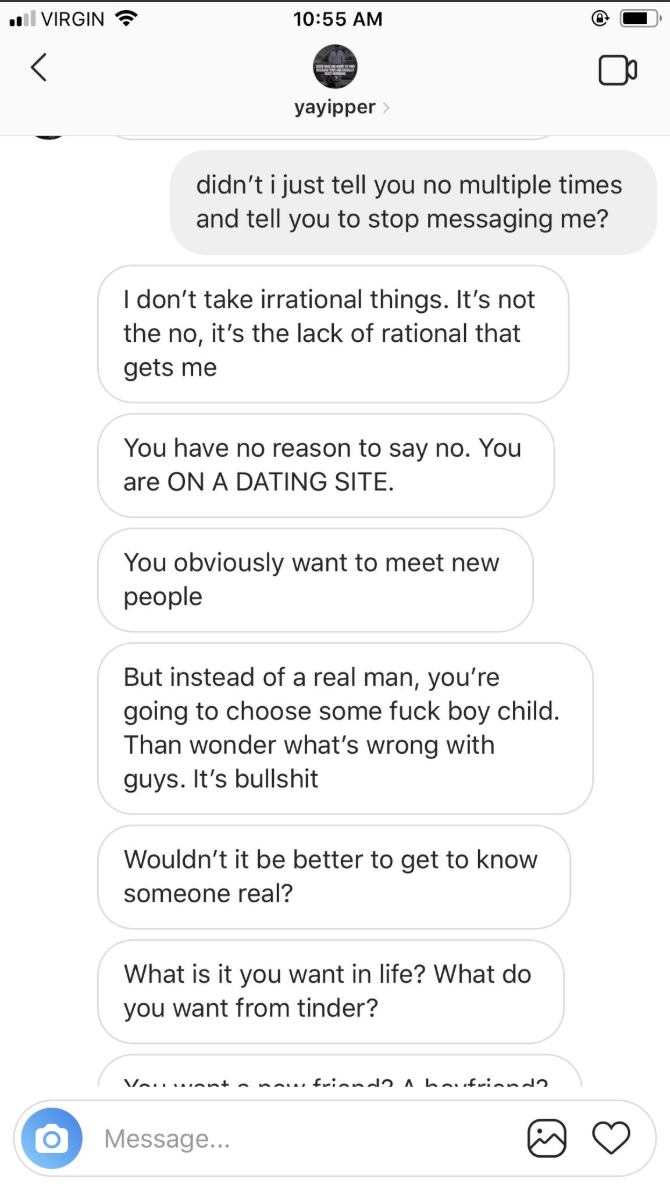Image resolution: width=670 pixels, height=1190 pixels.
Task: Tap the cellular signal bars
Action: pyautogui.click(x=21, y=18)
